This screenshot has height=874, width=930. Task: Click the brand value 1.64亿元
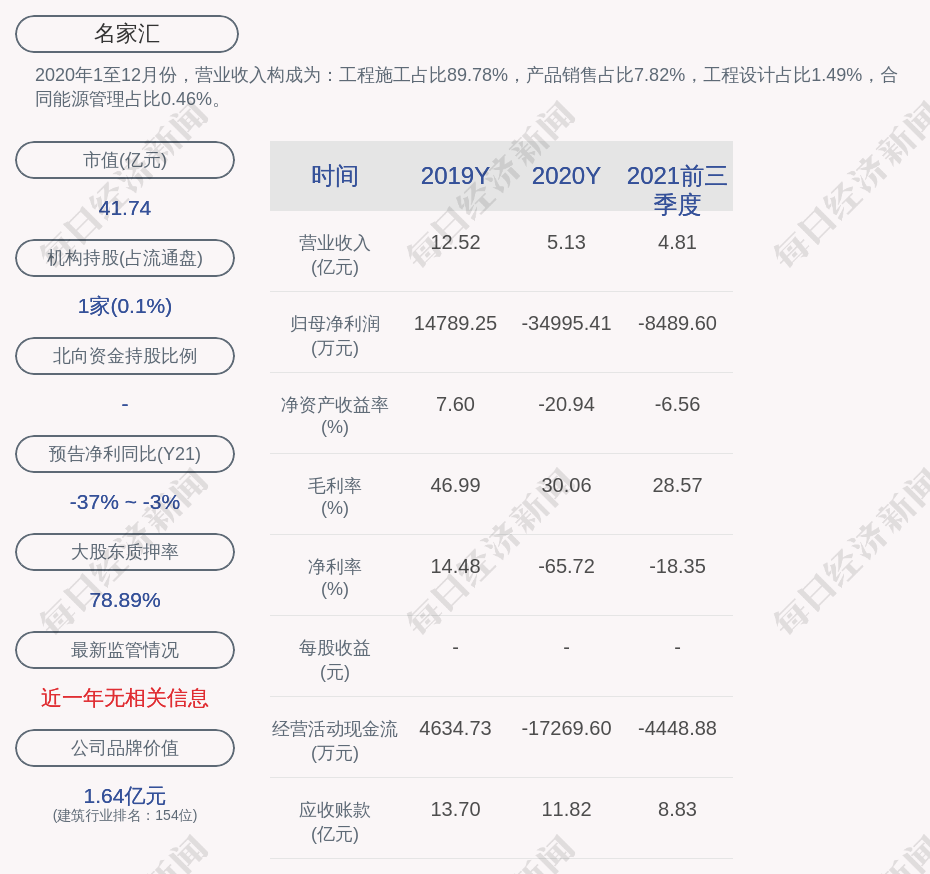(125, 796)
